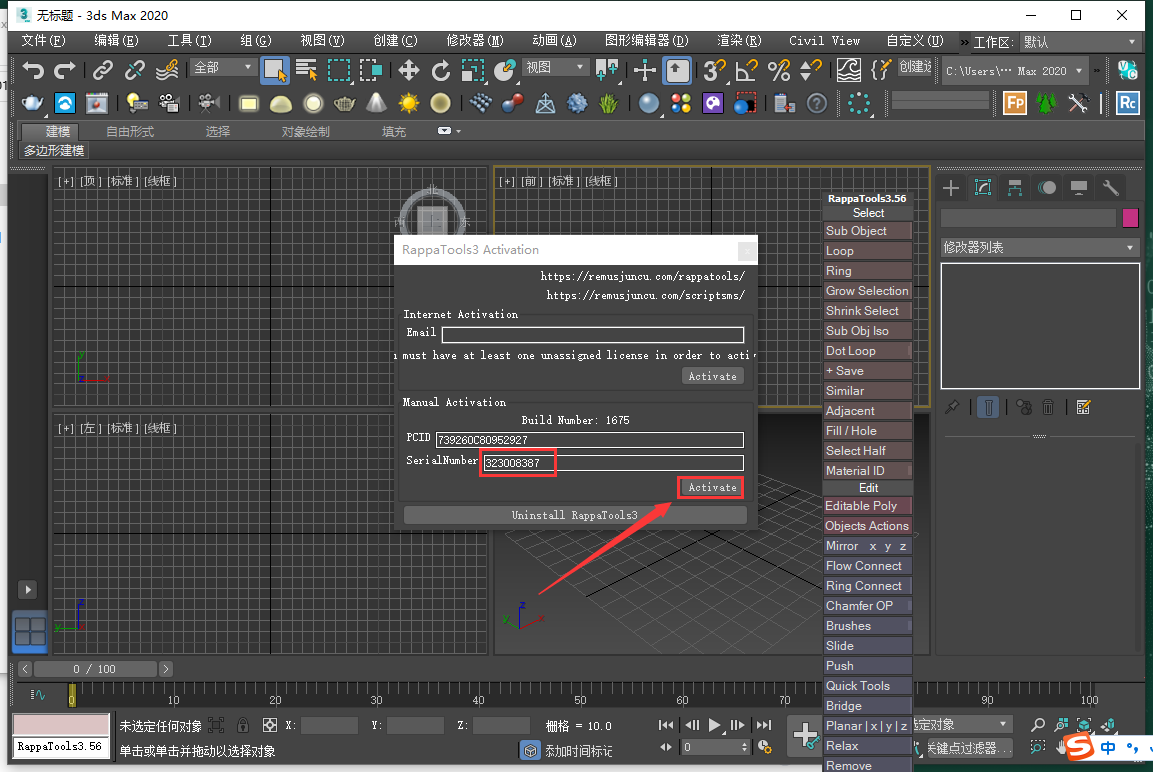
Task: Select the Link objects tool
Action: (x=102, y=71)
